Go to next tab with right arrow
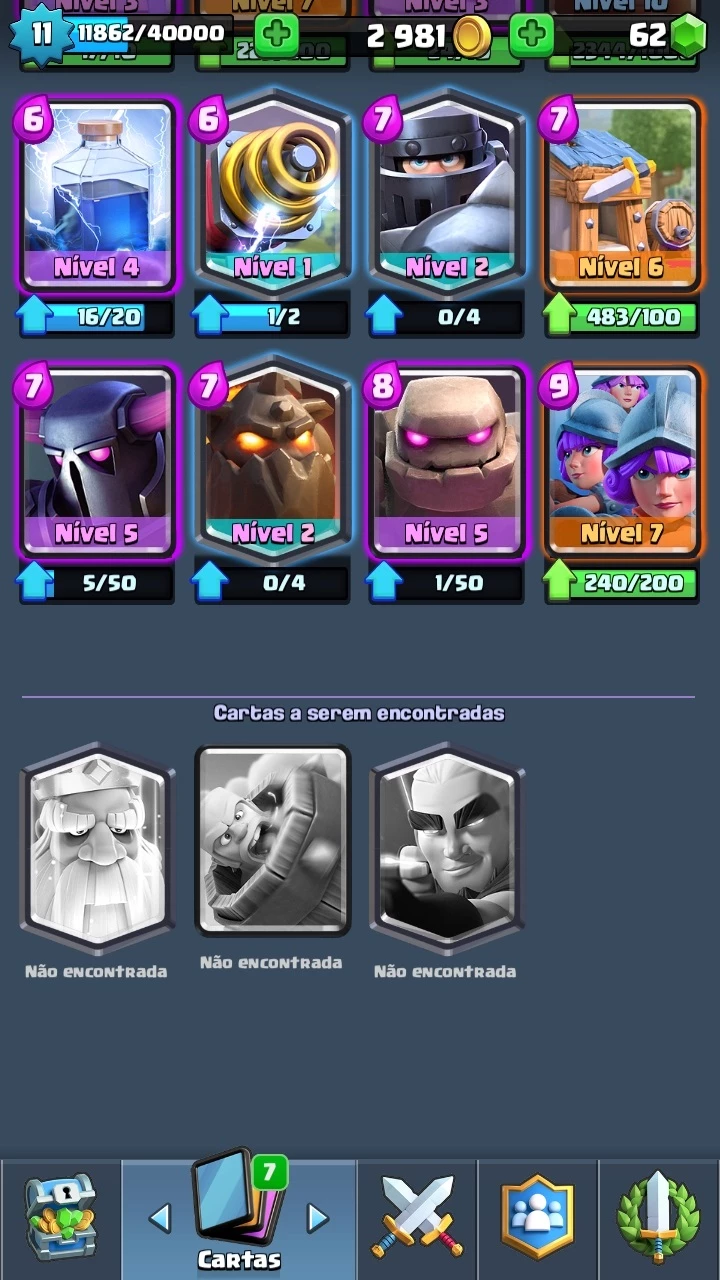 point(317,1217)
